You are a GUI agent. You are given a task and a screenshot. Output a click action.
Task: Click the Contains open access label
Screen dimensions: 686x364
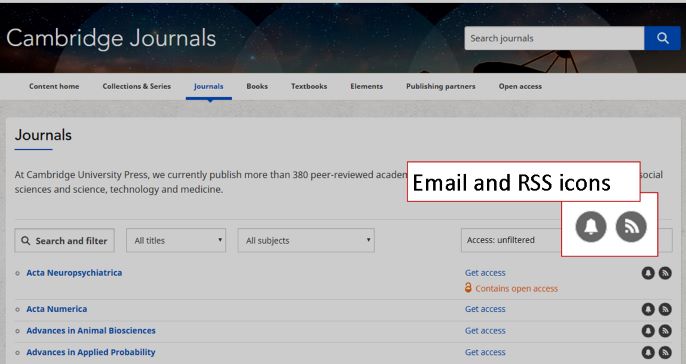coord(516,289)
